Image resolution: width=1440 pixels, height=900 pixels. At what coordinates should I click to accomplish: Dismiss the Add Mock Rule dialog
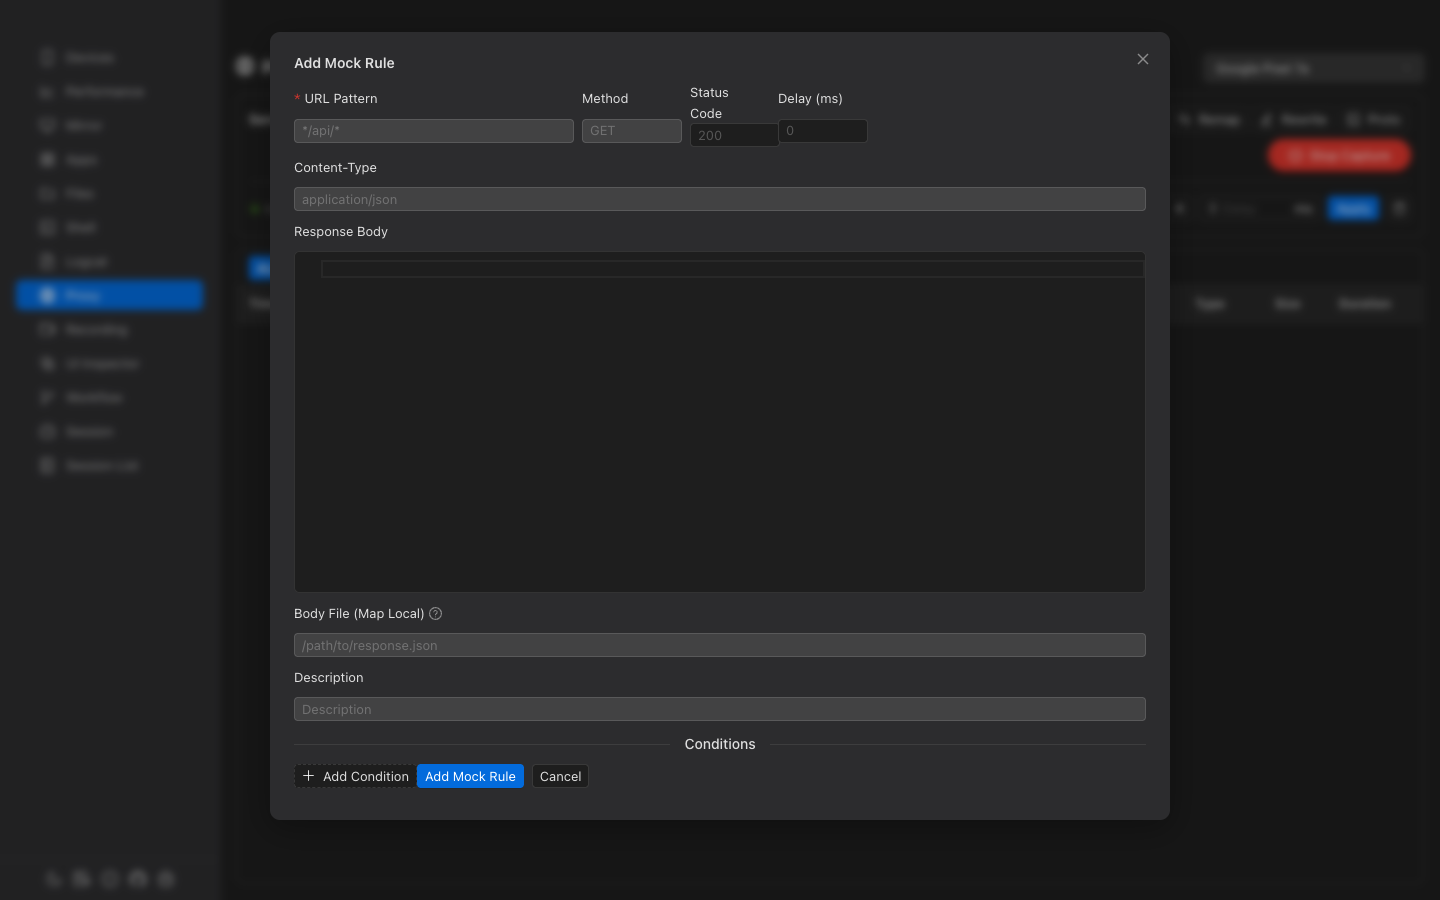pos(1142,59)
